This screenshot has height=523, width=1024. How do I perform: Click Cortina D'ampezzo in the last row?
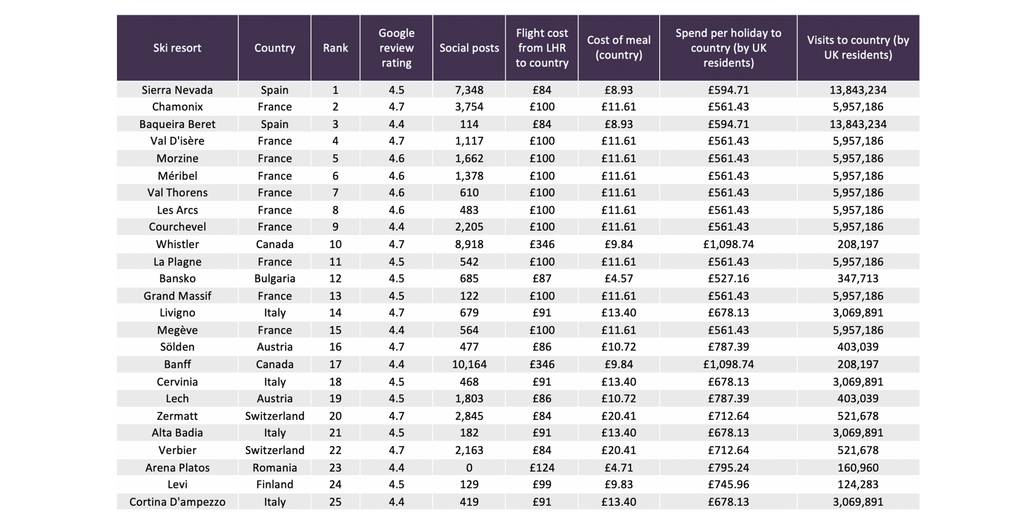(x=177, y=502)
